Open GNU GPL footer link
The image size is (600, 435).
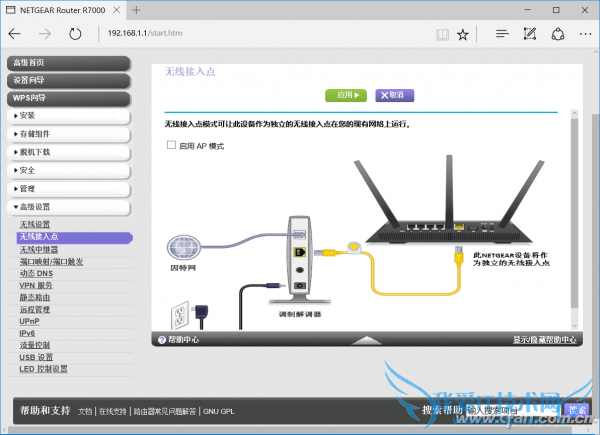coord(218,411)
